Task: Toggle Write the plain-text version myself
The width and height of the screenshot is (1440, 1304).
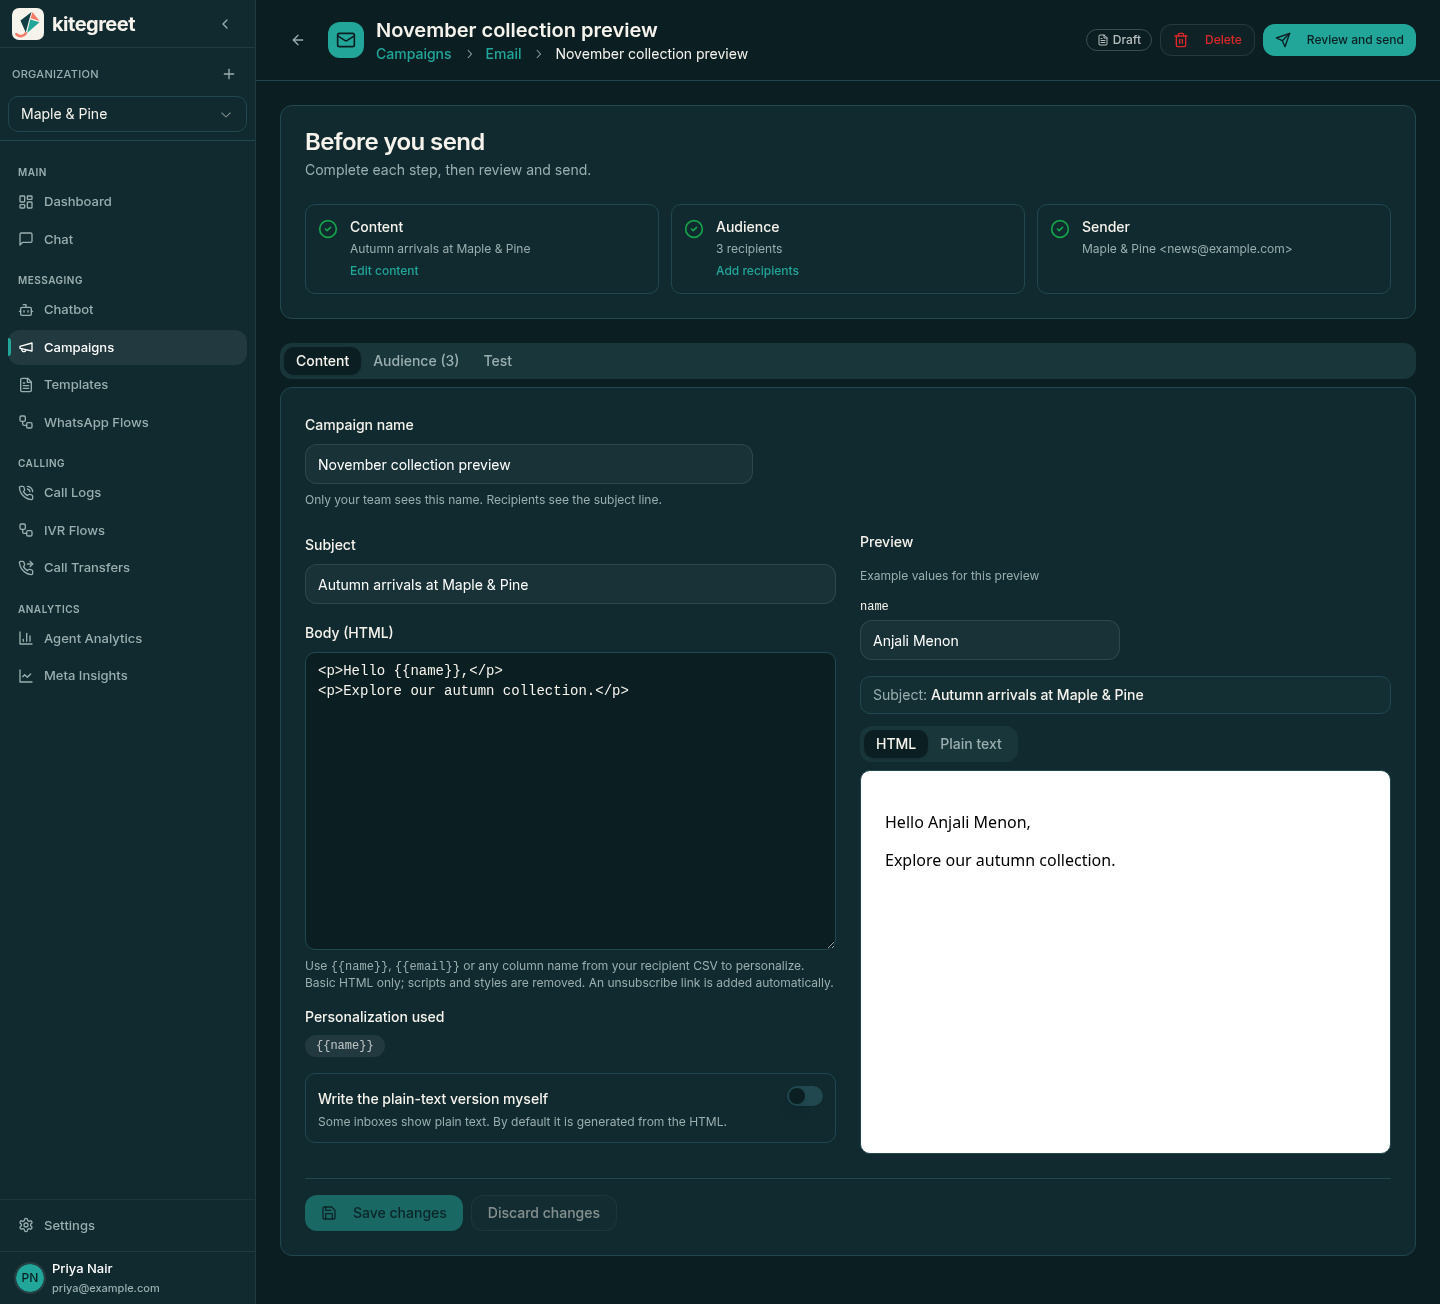Action: [805, 1096]
